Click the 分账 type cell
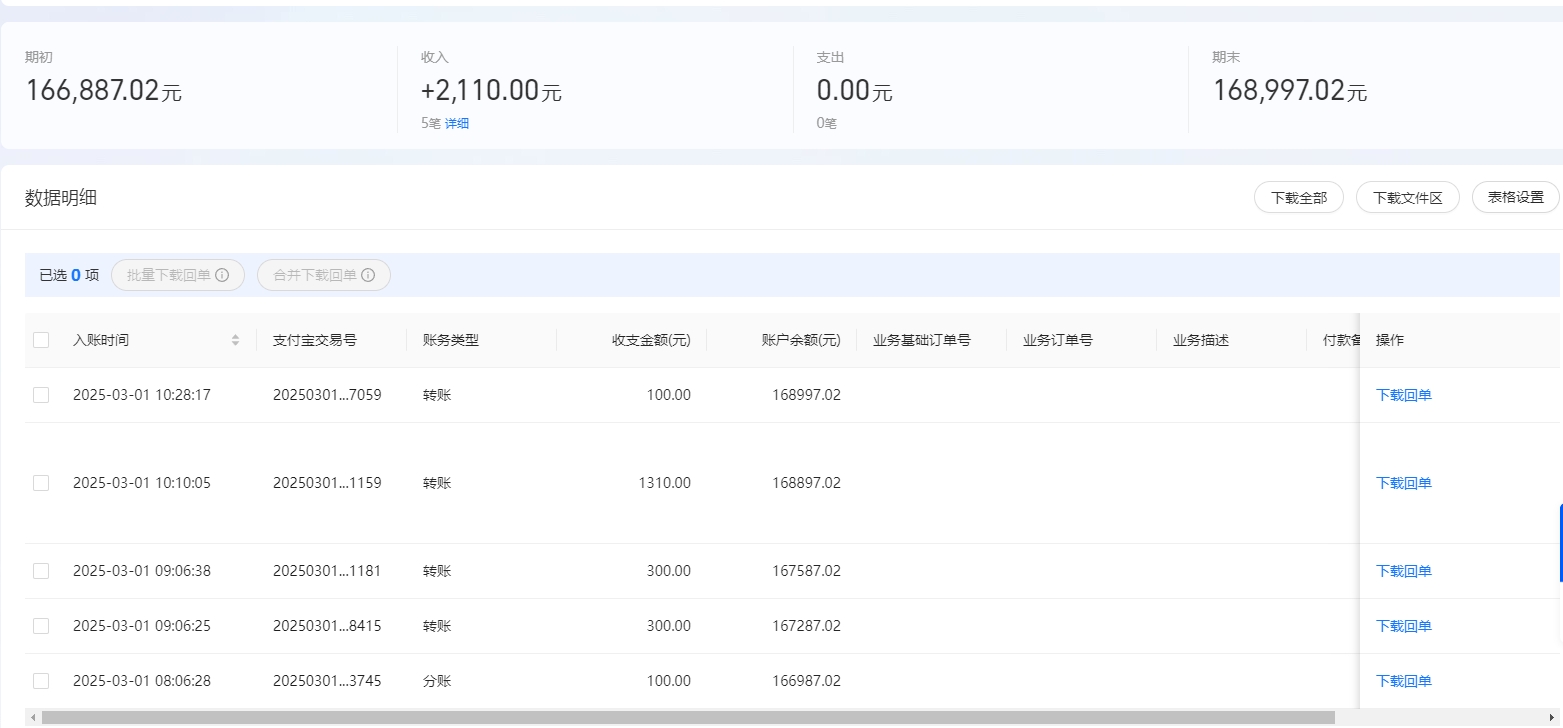The width and height of the screenshot is (1563, 728). click(437, 681)
